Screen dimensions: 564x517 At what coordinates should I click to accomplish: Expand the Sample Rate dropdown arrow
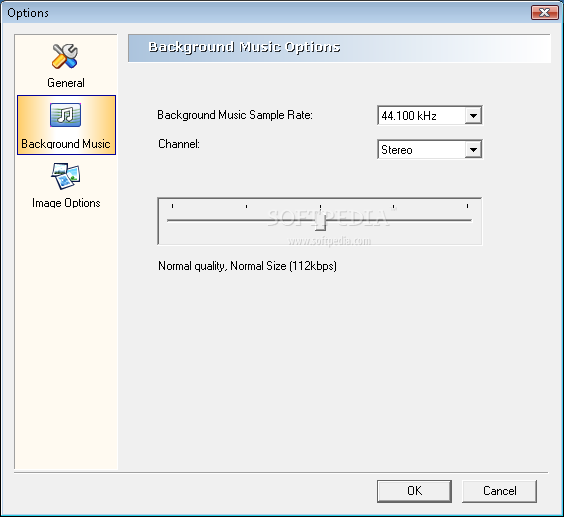(x=473, y=116)
